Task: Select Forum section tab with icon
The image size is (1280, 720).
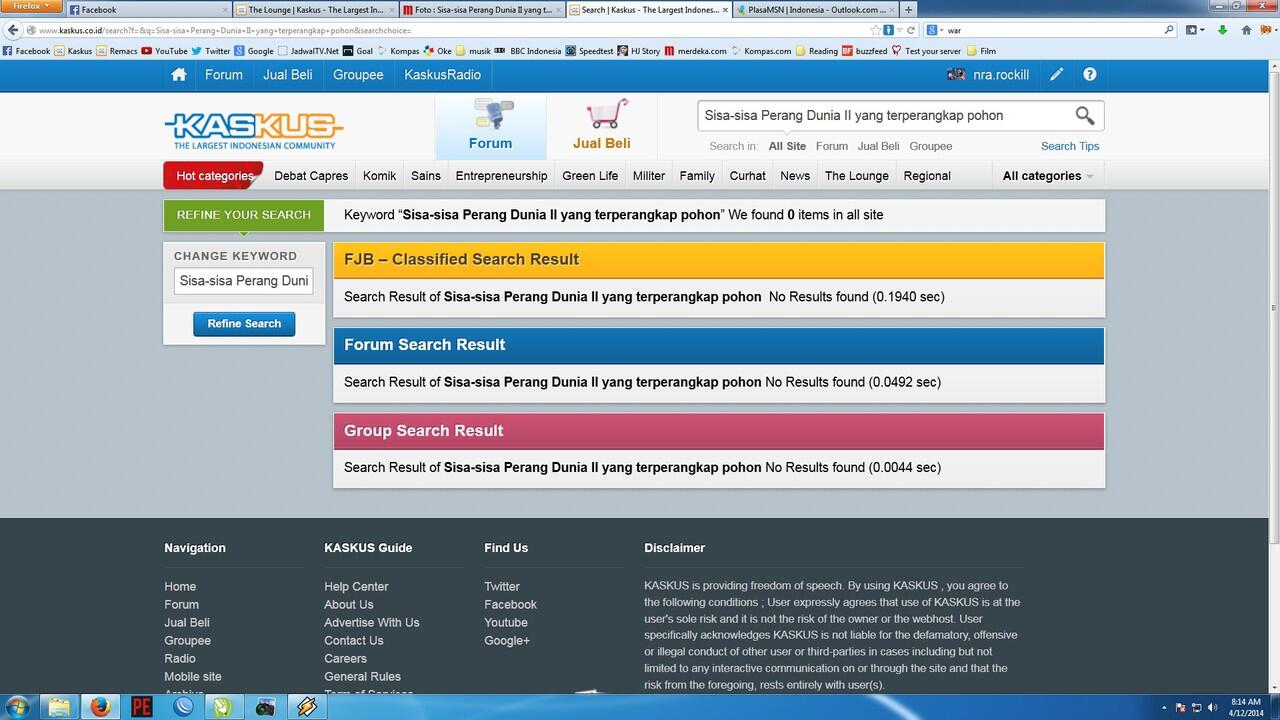Action: [x=491, y=126]
